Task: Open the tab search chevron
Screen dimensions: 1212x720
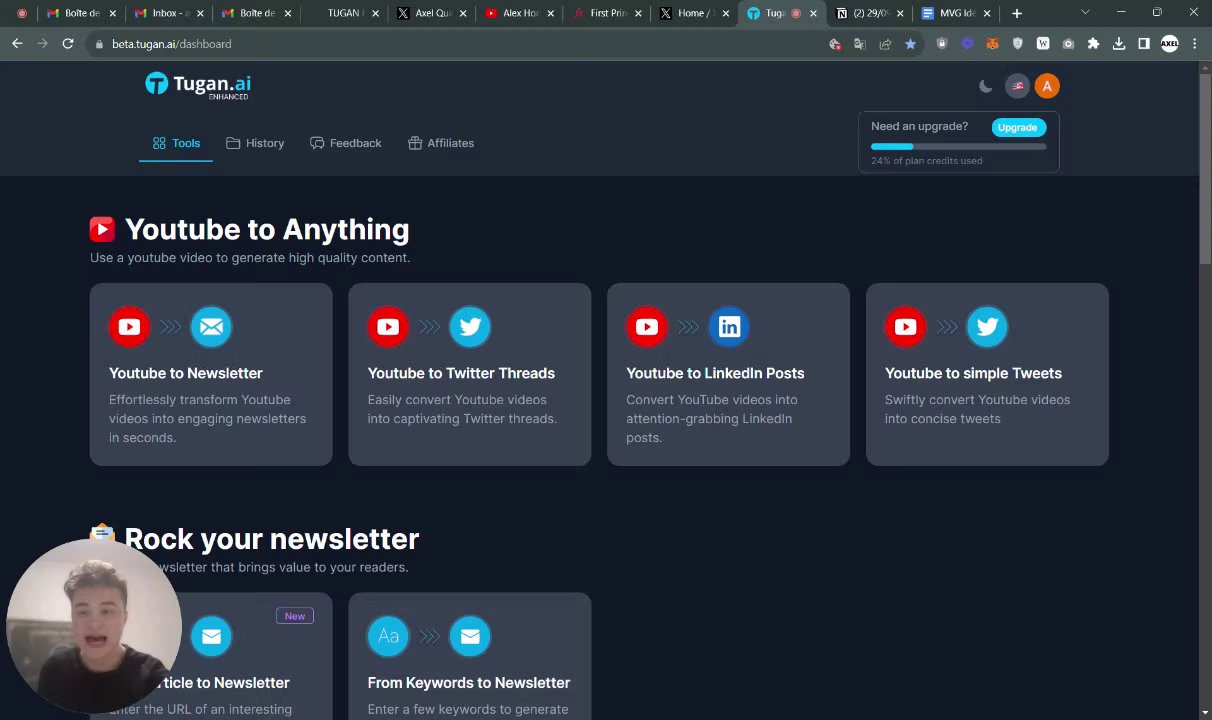Action: [x=1085, y=13]
